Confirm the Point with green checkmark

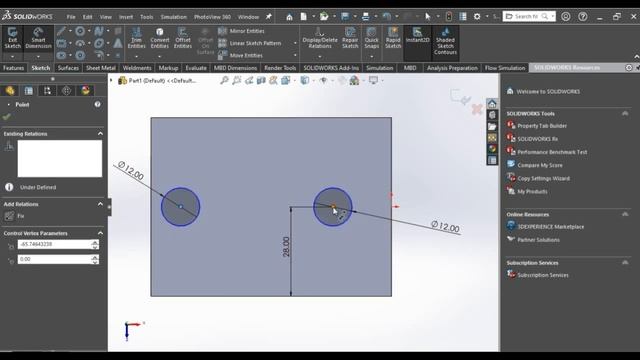7,117
